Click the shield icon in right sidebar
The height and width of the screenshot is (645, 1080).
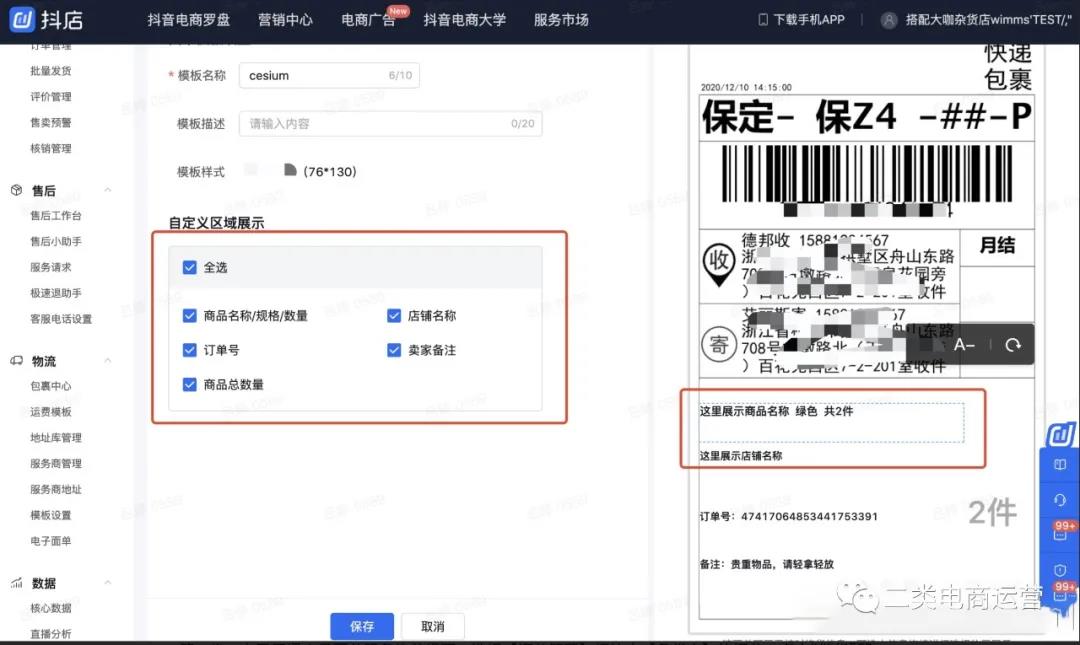point(1060,570)
